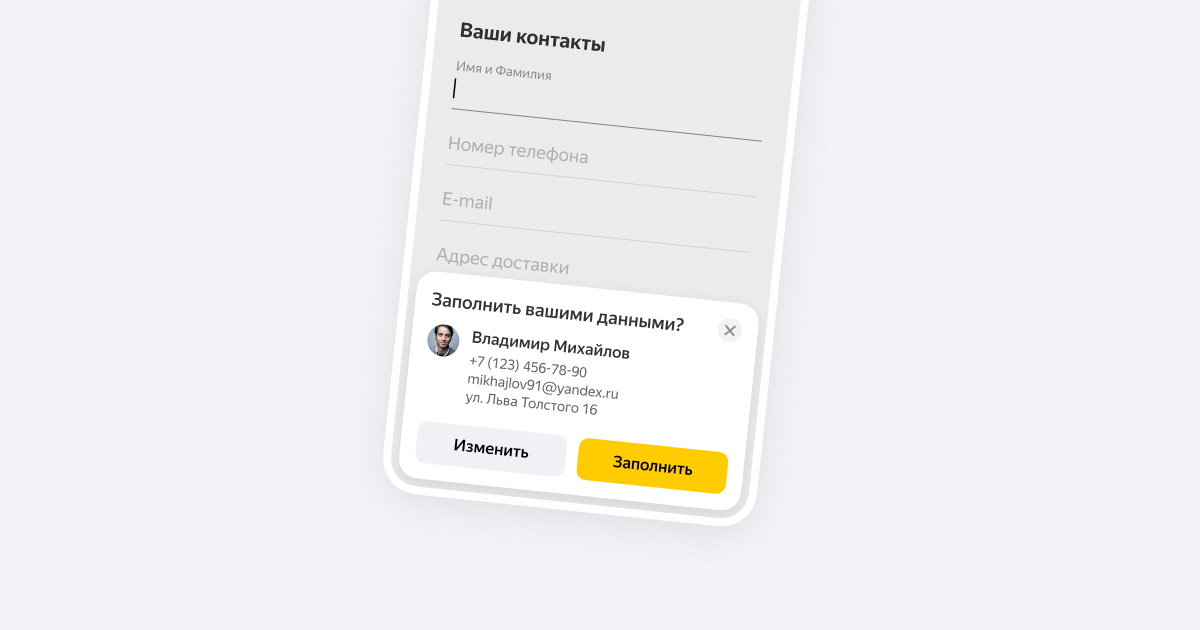Select the Номер телефона field

600,162
